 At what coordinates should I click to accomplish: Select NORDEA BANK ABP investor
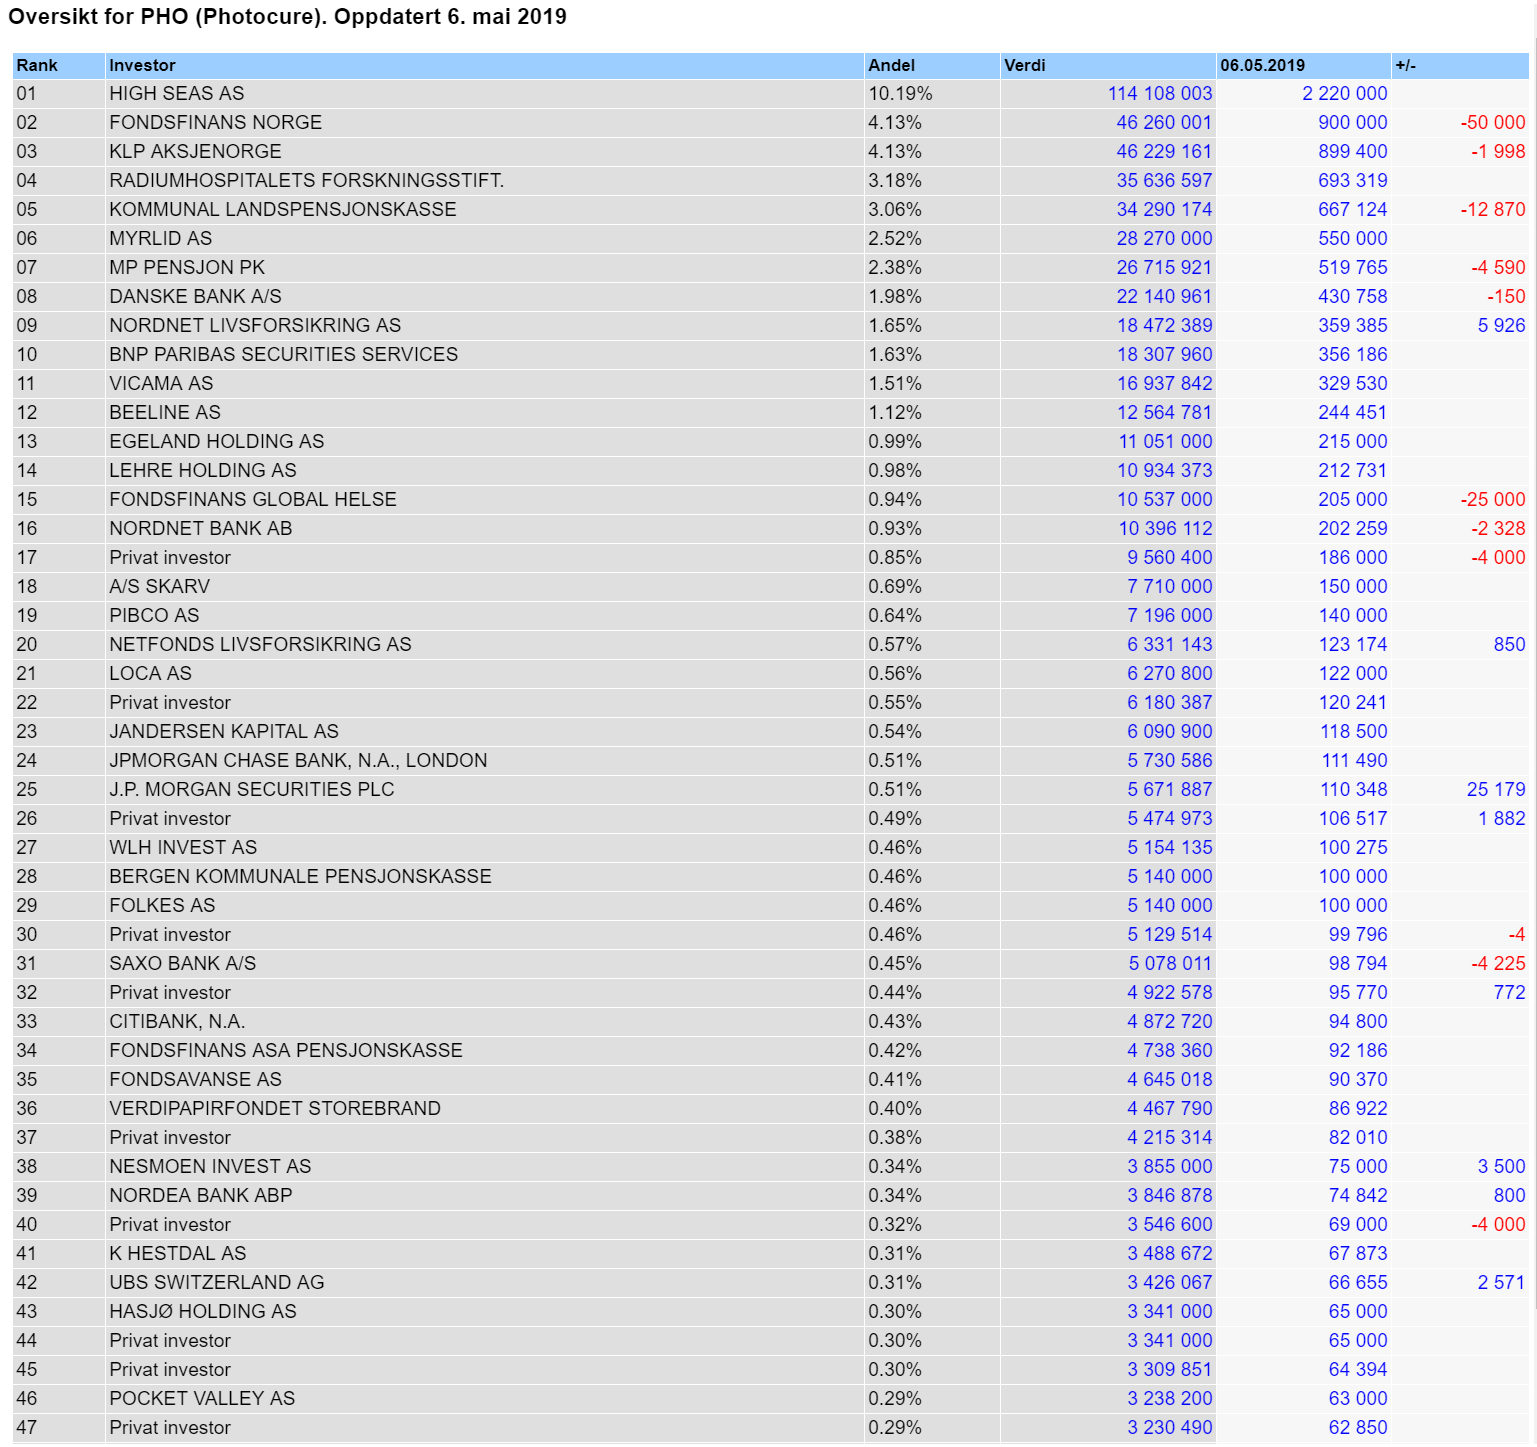click(x=201, y=1195)
